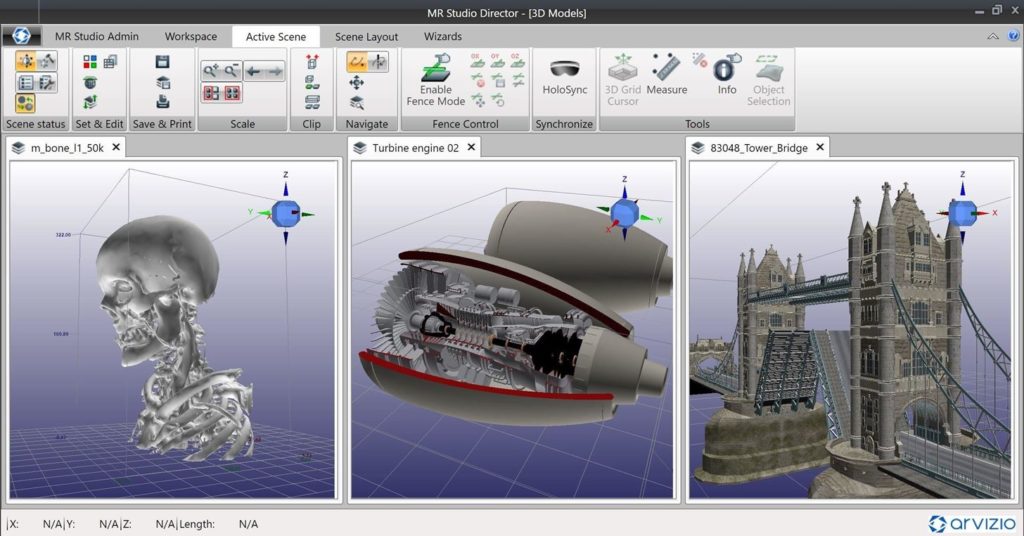This screenshot has height=536, width=1024.
Task: Click the four colored squares icon
Action: (90, 61)
